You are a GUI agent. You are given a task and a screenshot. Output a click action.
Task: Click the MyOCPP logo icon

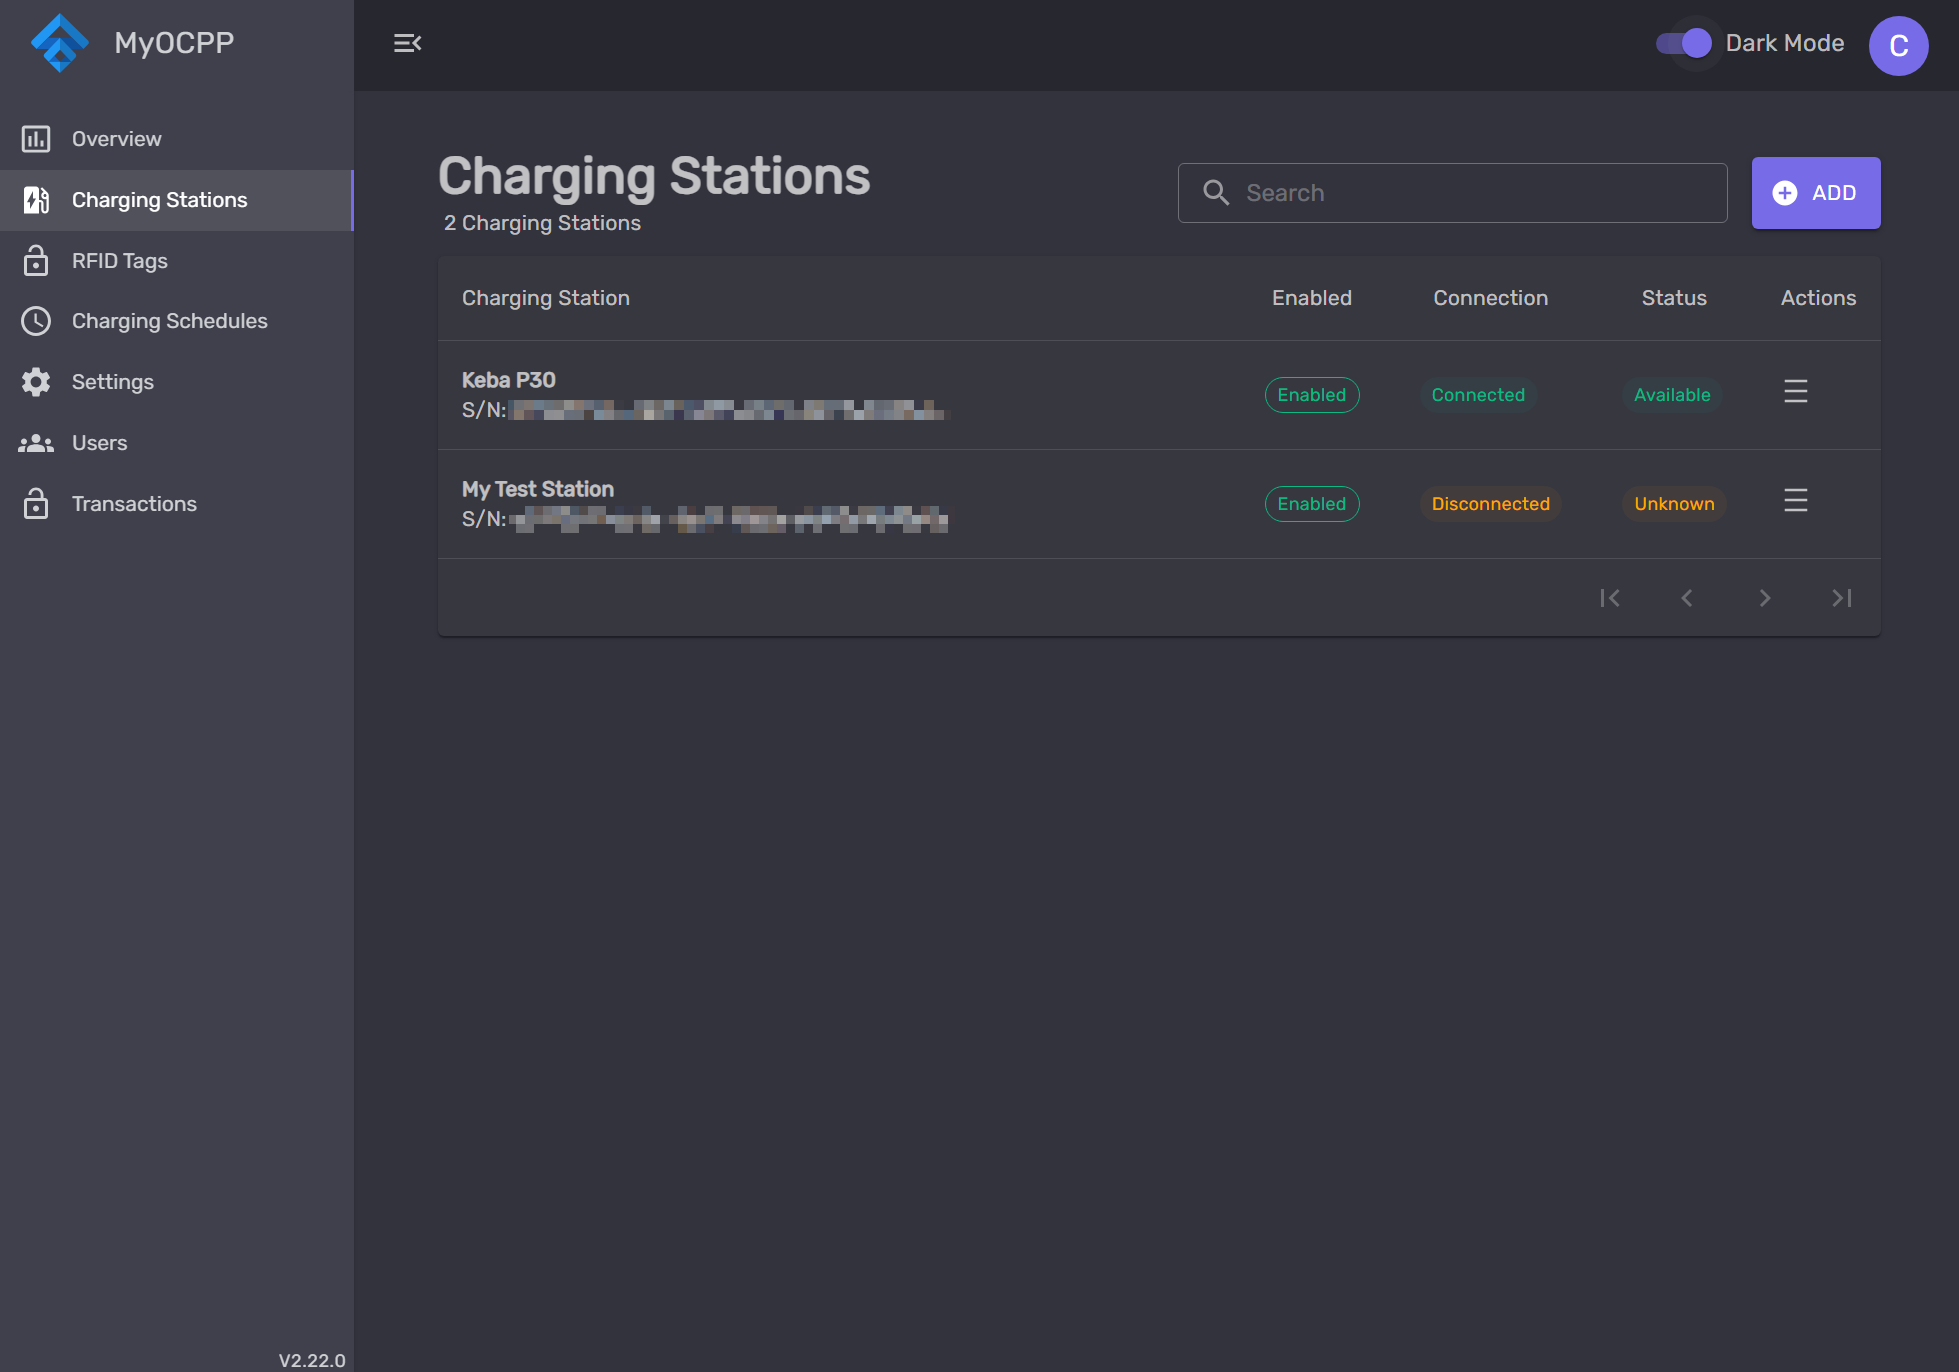(59, 43)
